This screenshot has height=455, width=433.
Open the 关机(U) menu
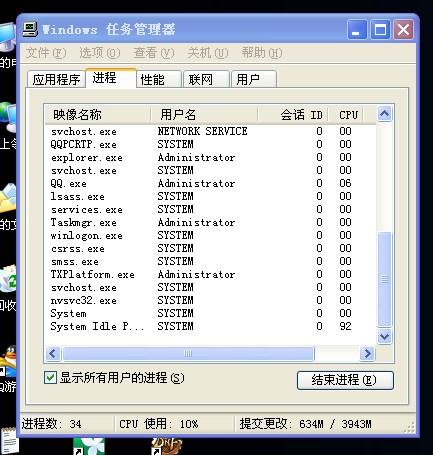pos(208,53)
